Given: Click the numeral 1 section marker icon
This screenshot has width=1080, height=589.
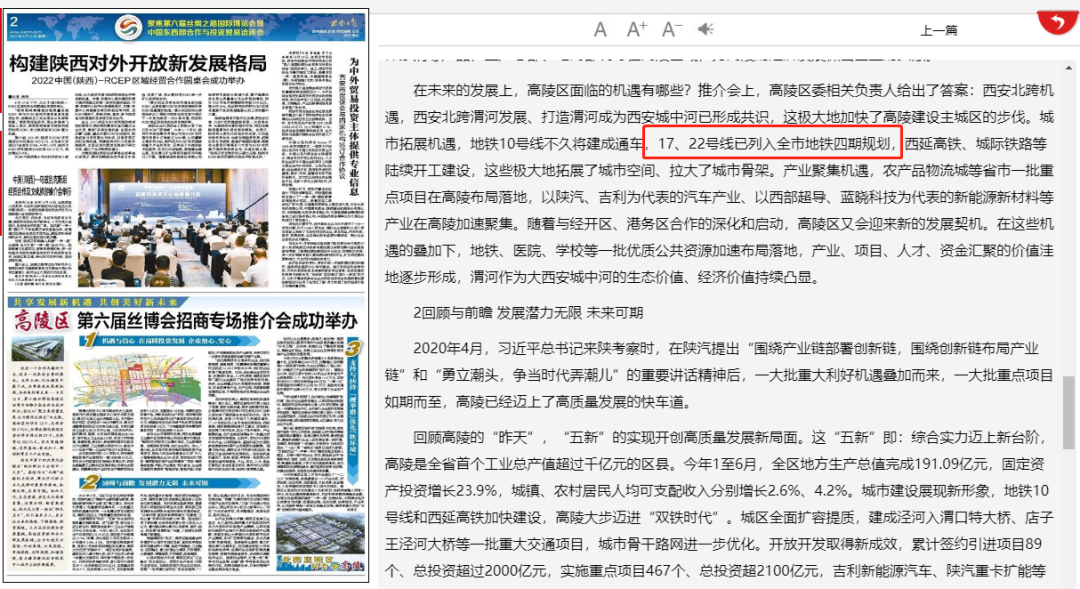Looking at the screenshot, I should 91,338.
